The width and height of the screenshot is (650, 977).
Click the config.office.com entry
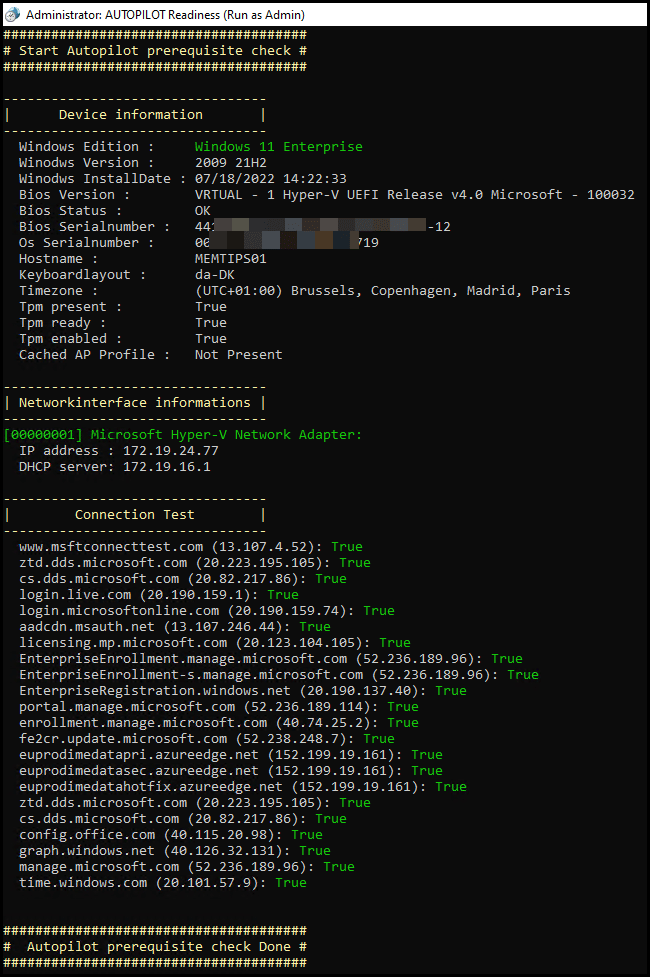coord(170,834)
